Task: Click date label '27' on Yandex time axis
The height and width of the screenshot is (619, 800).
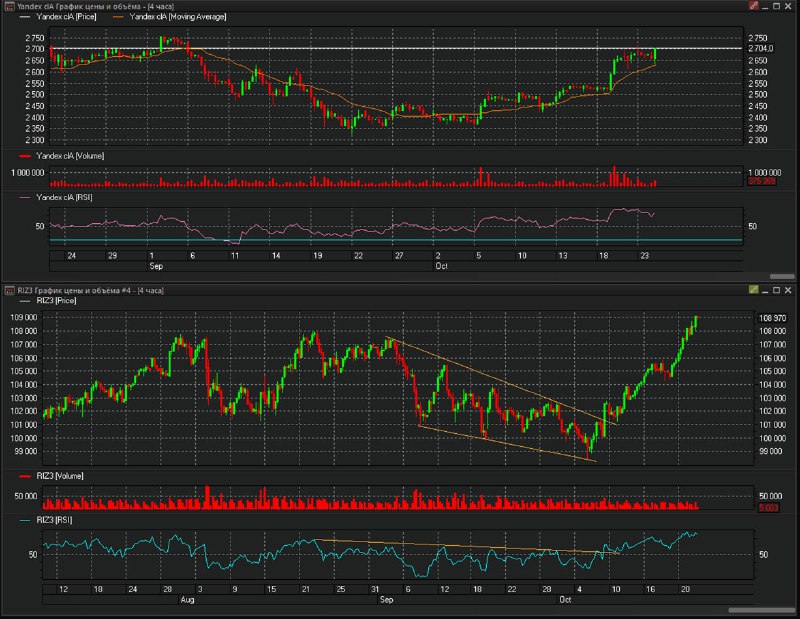Action: [x=399, y=256]
